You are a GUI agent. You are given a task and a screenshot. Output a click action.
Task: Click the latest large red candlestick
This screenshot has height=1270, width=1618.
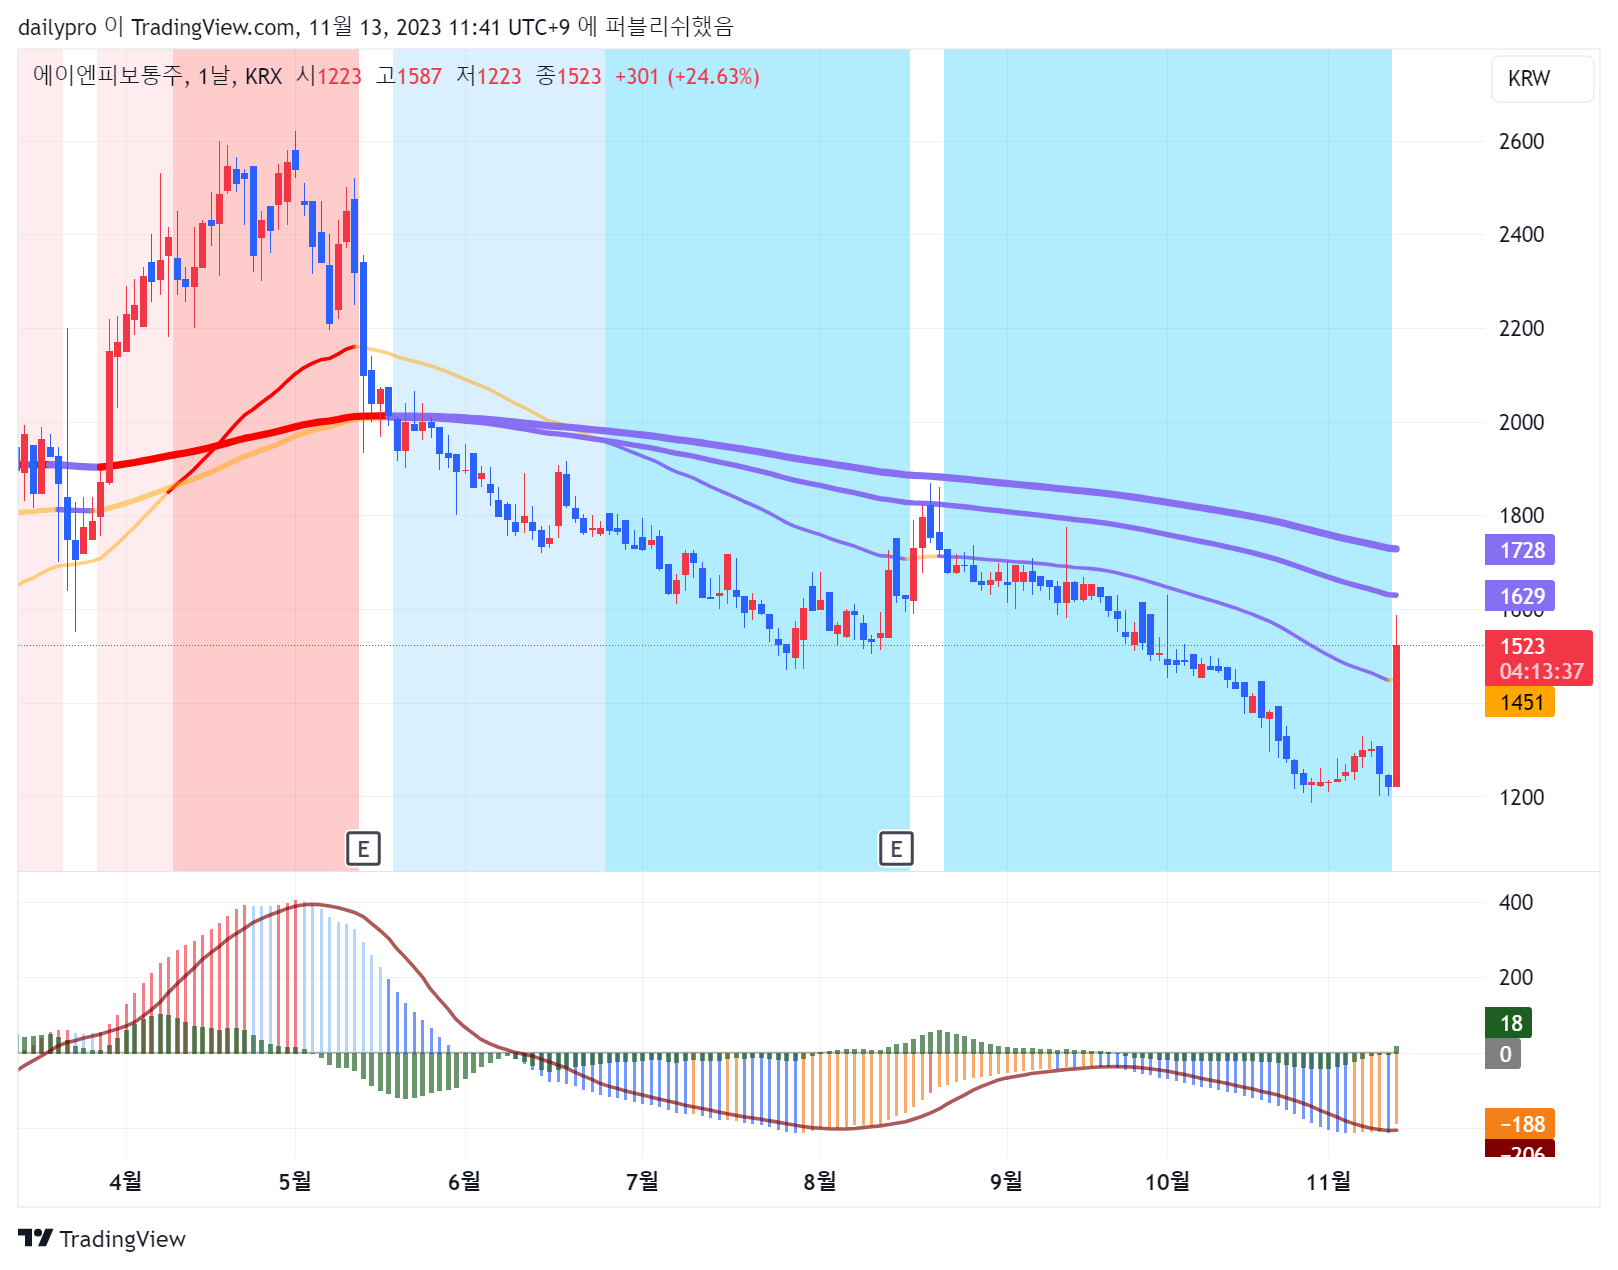coord(1396,715)
